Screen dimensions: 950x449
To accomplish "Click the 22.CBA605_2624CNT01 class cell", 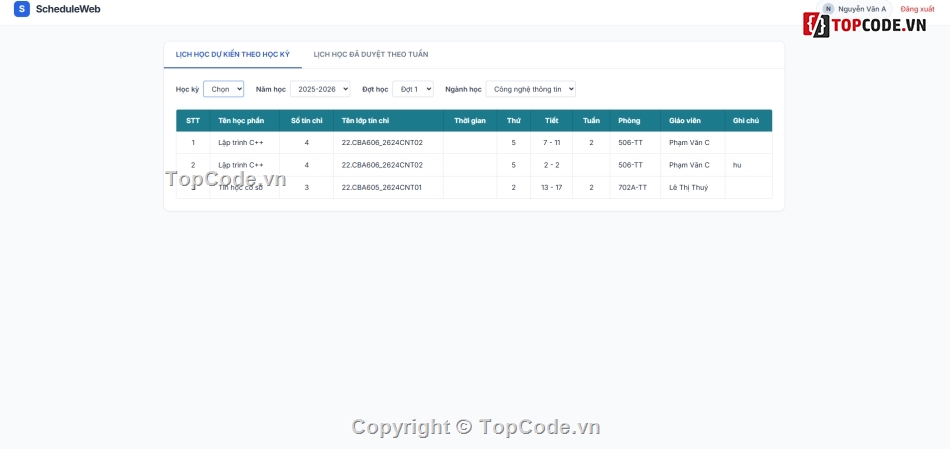I will [x=381, y=187].
